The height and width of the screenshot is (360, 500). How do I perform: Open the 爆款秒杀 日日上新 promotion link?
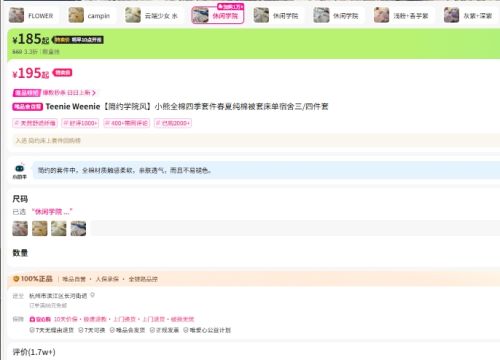(68, 92)
